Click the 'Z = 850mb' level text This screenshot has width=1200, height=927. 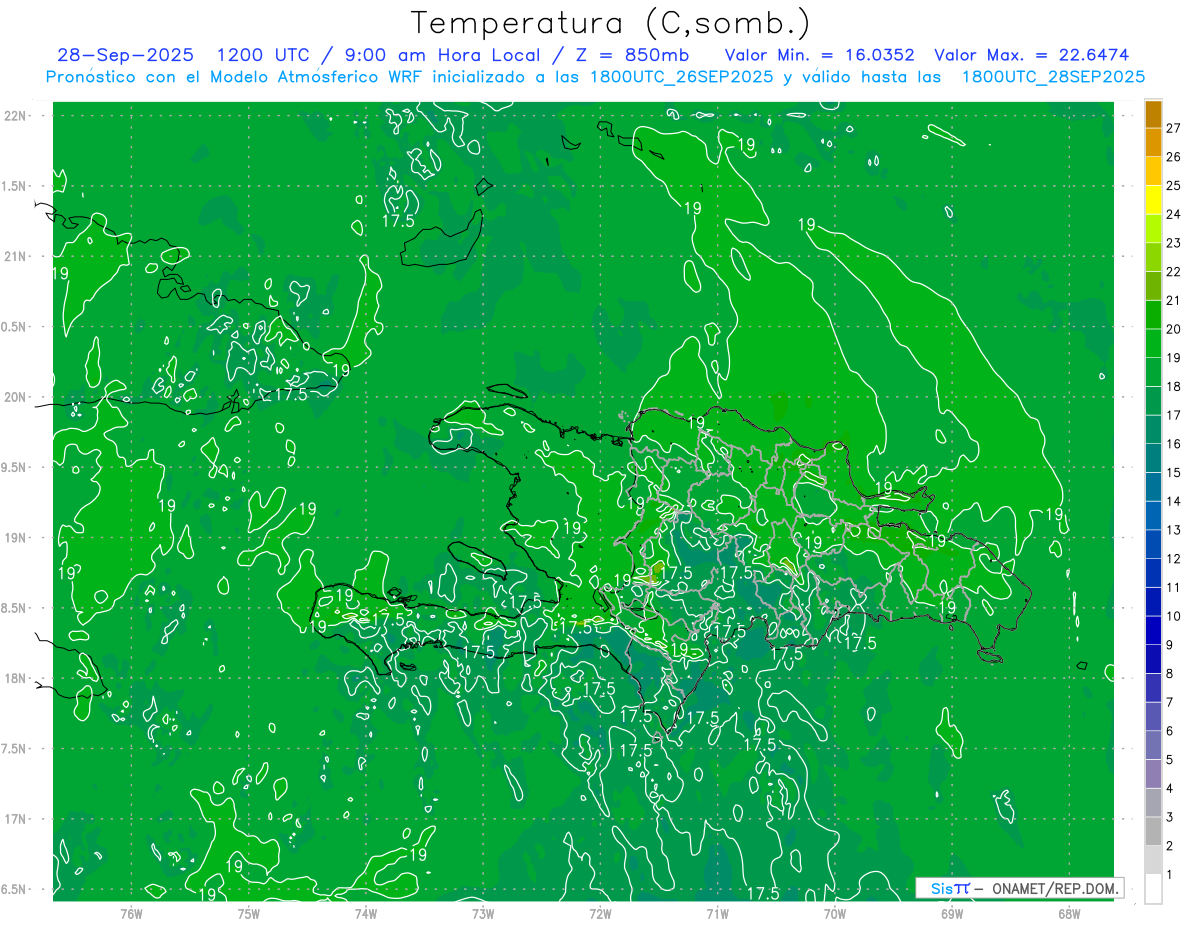(x=628, y=55)
